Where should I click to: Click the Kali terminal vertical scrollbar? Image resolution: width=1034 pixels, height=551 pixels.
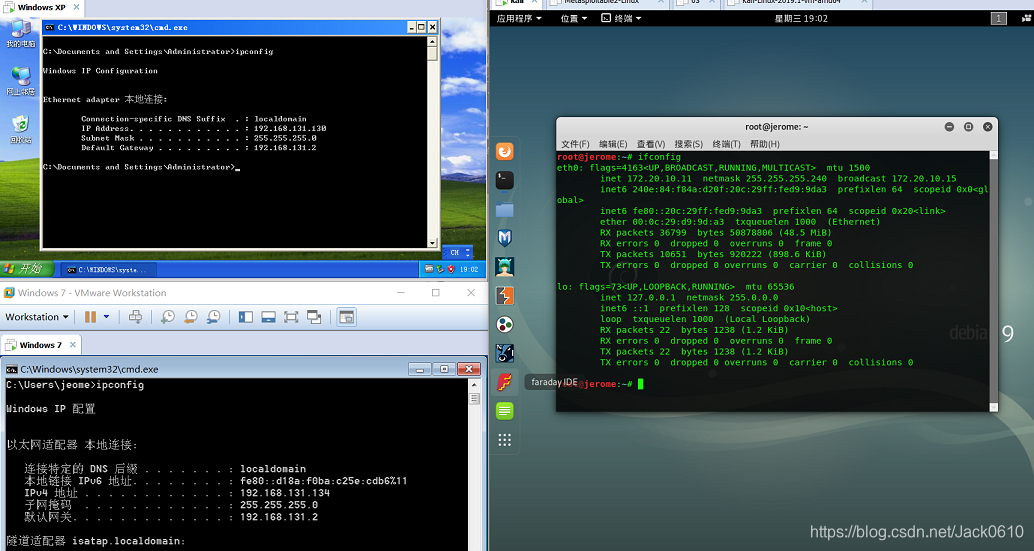pos(994,279)
